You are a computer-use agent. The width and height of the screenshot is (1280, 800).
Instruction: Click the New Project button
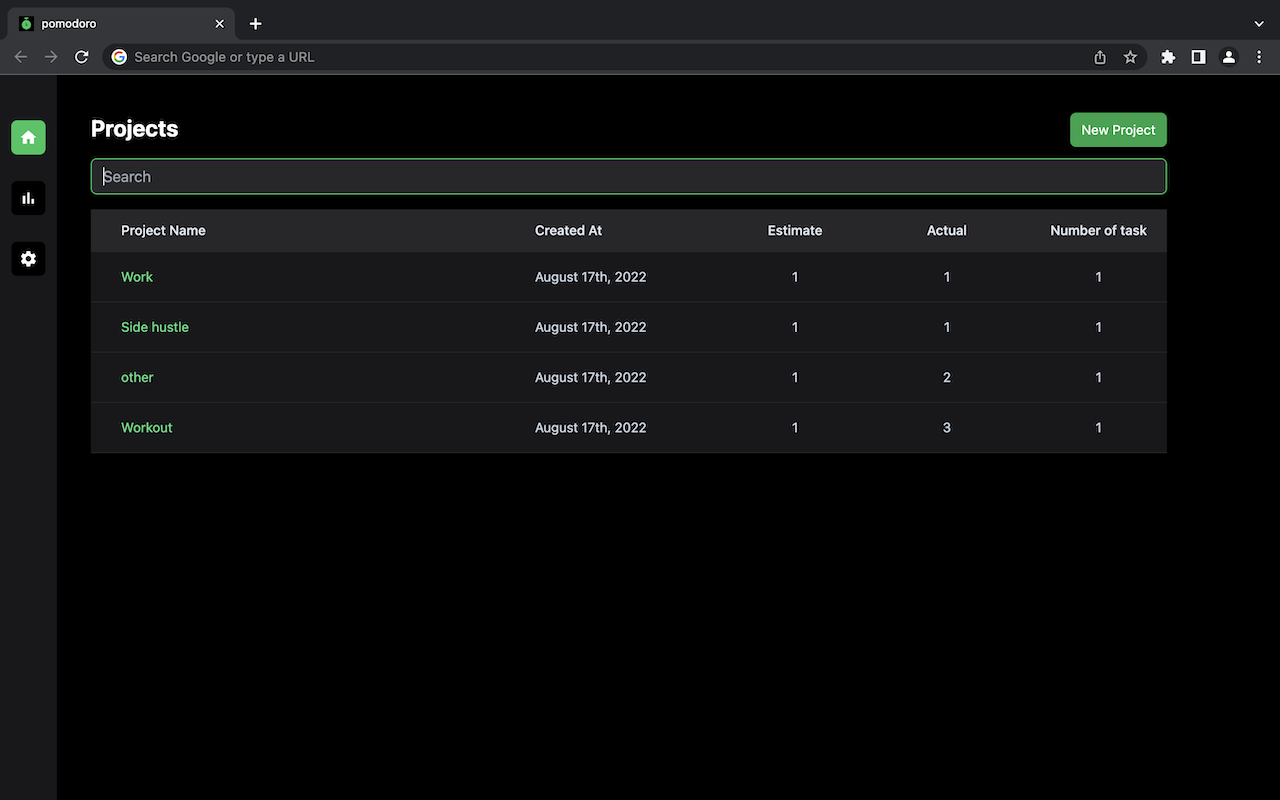pyautogui.click(x=1118, y=130)
